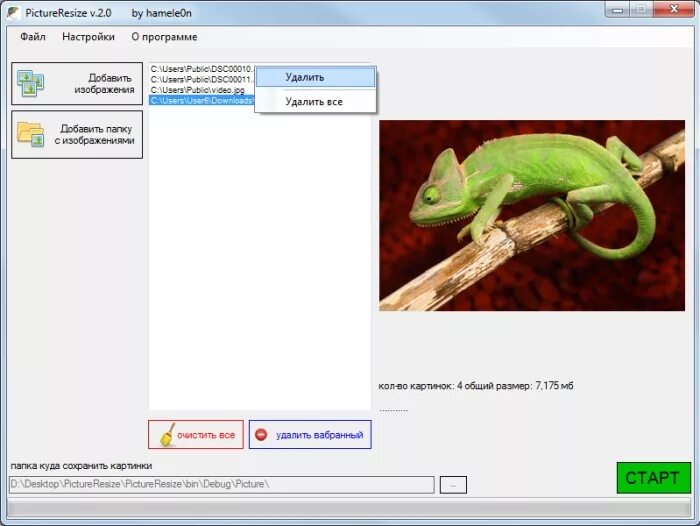Select the highlighted C:\Users\User6\Downloads entry
Image resolution: width=700 pixels, height=526 pixels.
pyautogui.click(x=202, y=100)
